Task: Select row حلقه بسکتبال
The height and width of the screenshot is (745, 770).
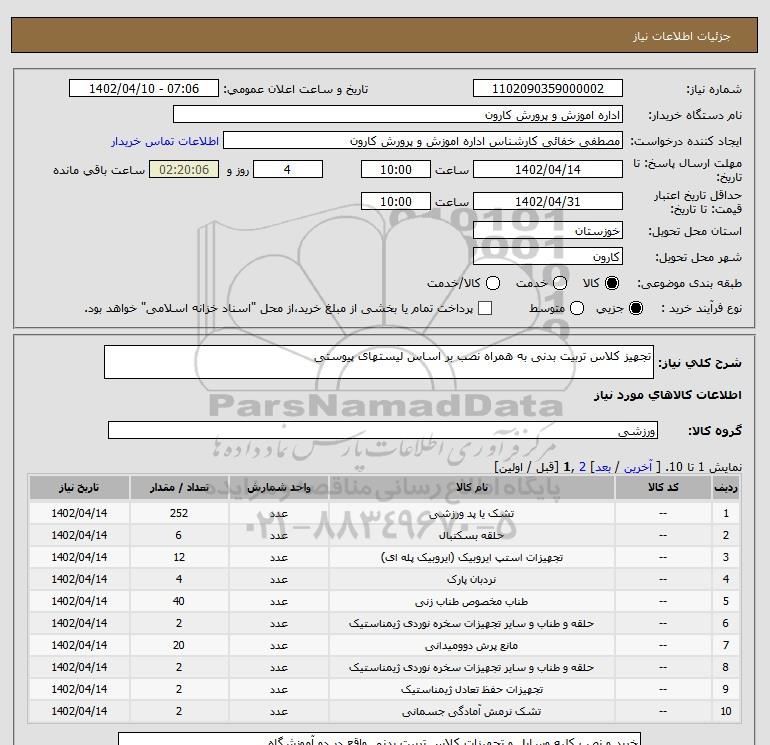Action: point(384,535)
